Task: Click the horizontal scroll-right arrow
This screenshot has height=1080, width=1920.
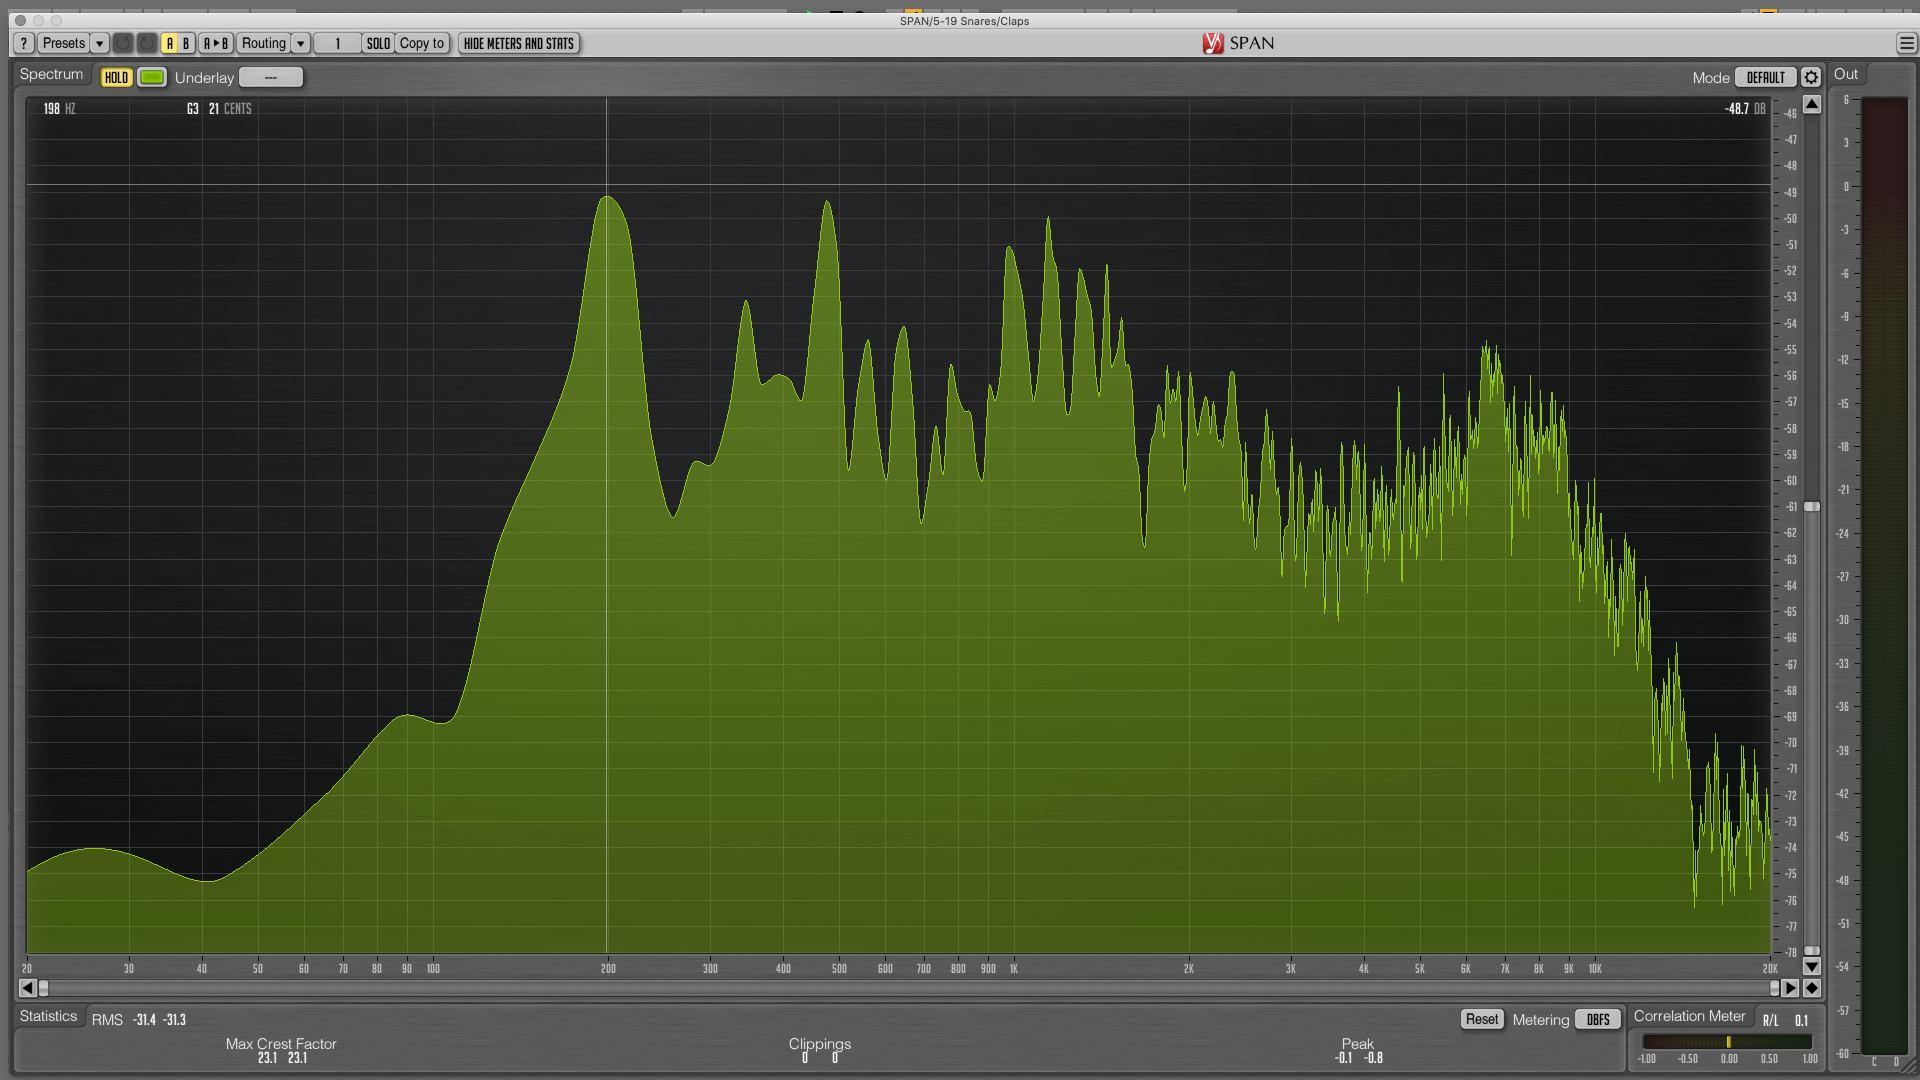Action: (x=1791, y=988)
